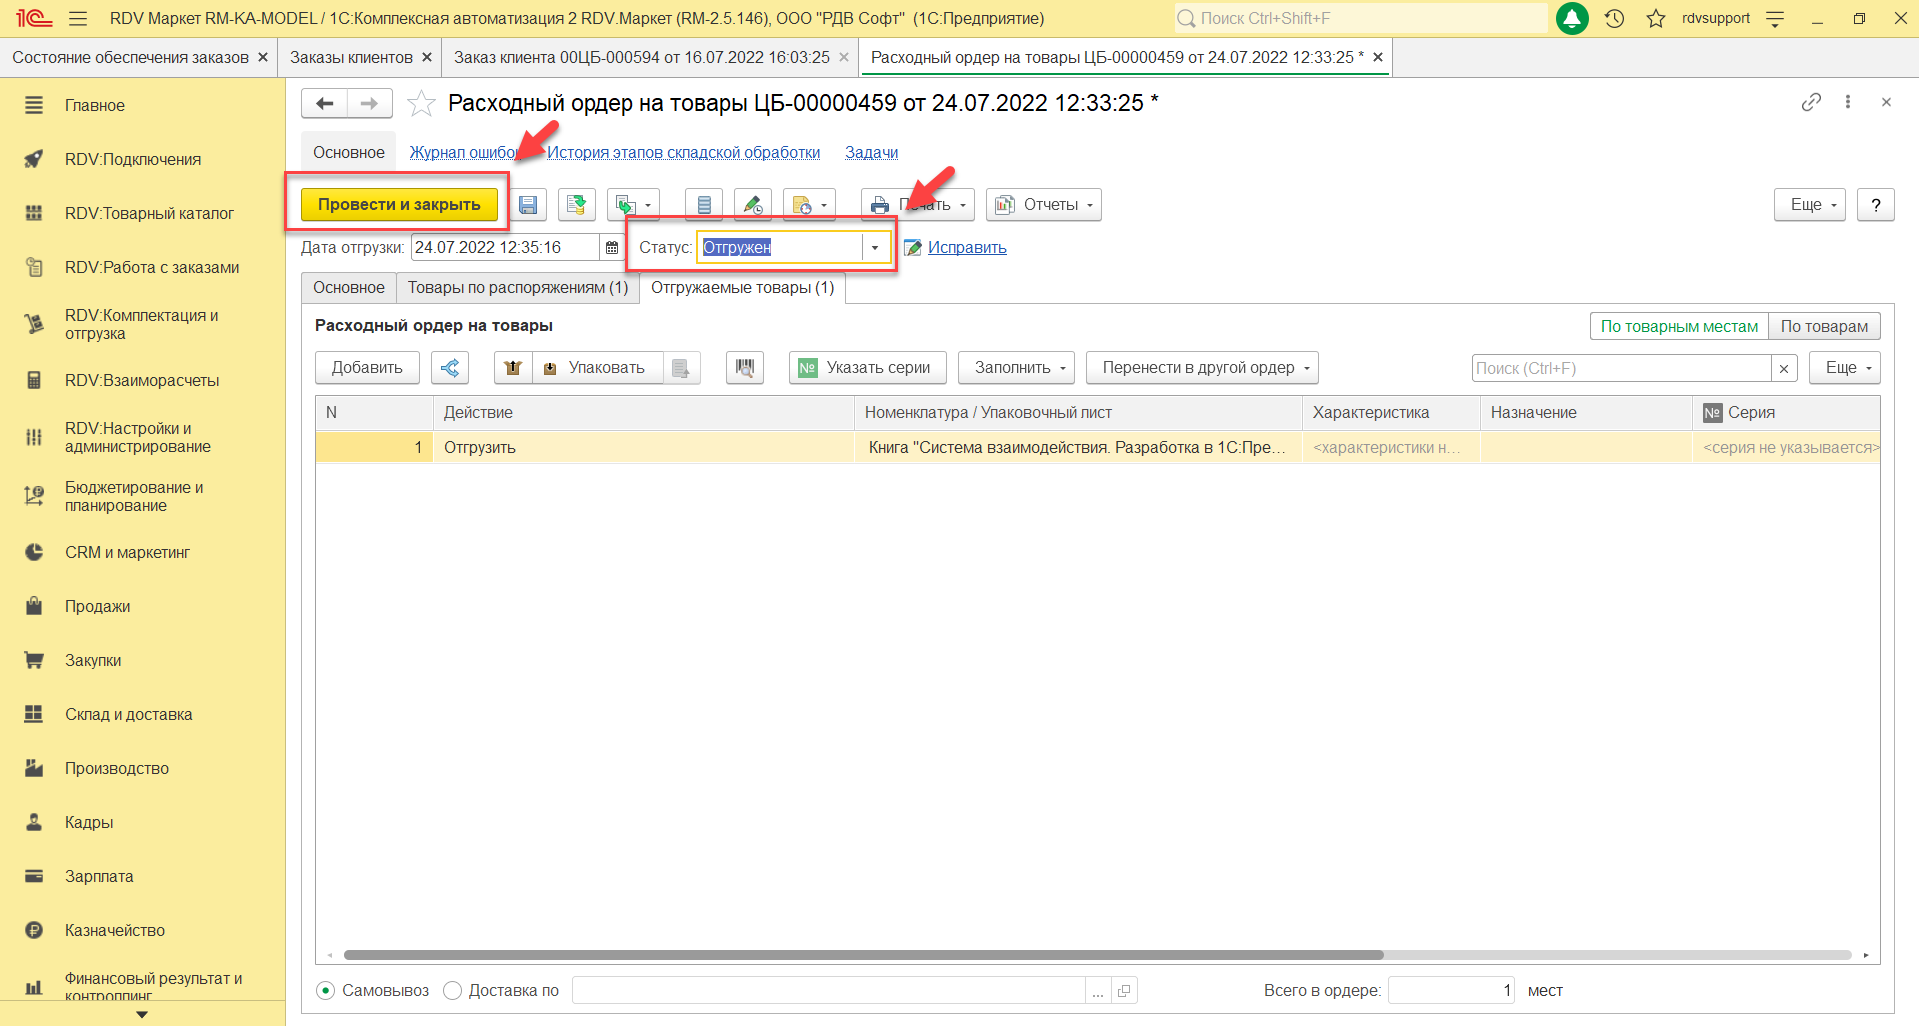Image resolution: width=1919 pixels, height=1026 pixels.
Task: Open favorites star in the title bar
Action: click(x=1656, y=18)
